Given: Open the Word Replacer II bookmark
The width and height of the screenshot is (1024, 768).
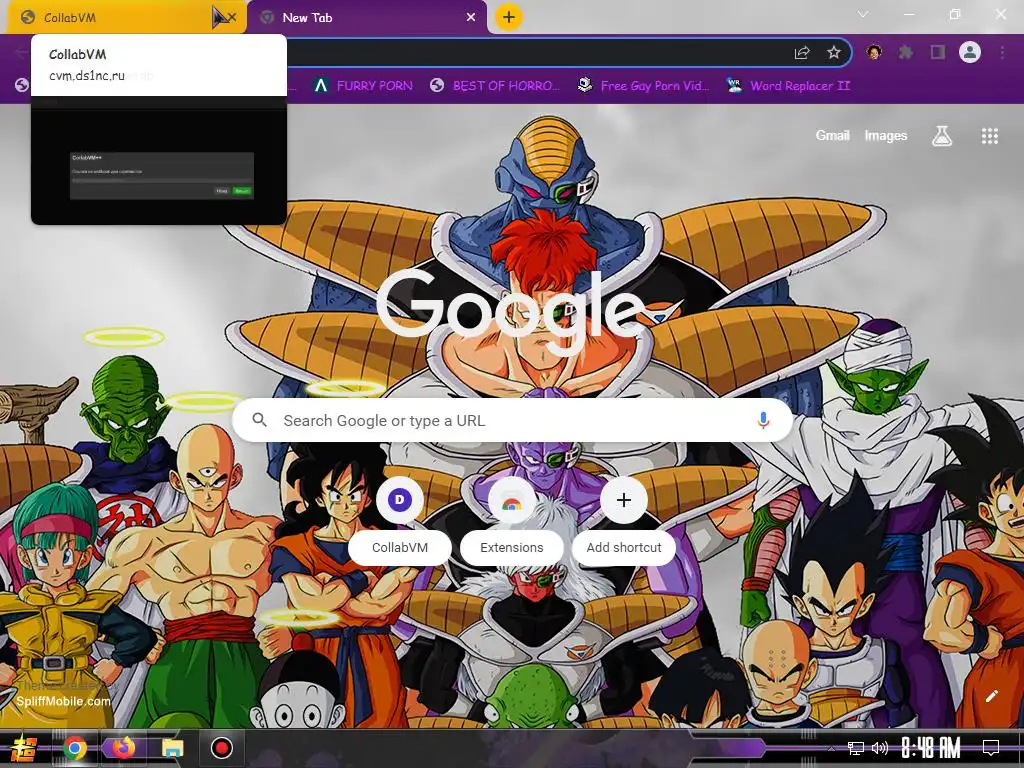Looking at the screenshot, I should click(x=788, y=86).
